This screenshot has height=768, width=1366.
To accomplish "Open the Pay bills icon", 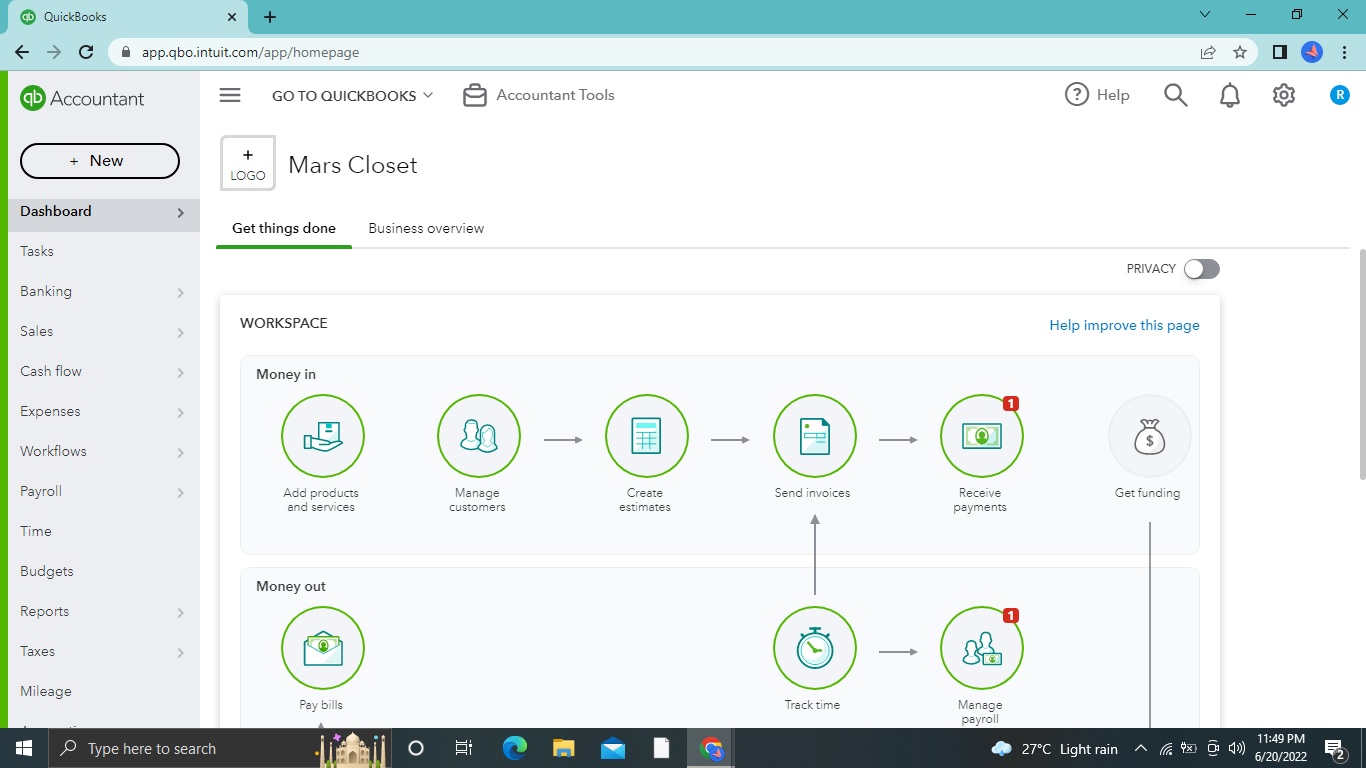I will point(323,648).
